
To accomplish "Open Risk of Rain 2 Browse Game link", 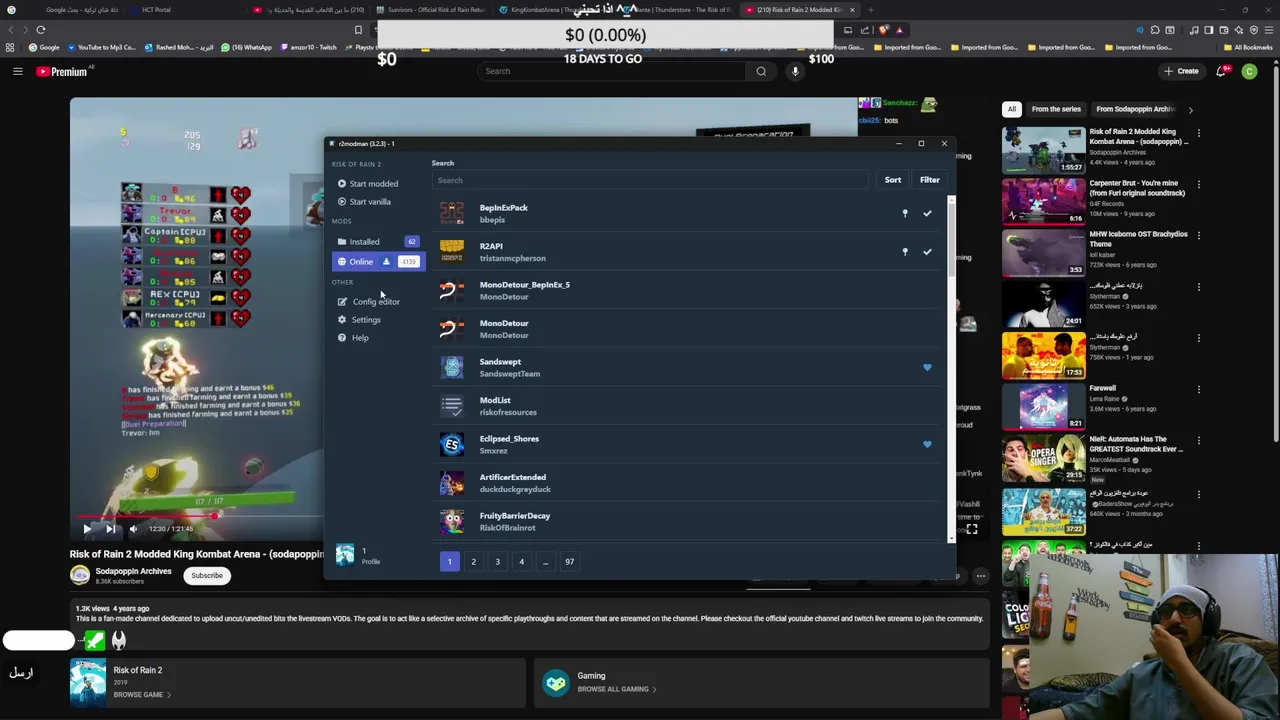I will point(141,695).
